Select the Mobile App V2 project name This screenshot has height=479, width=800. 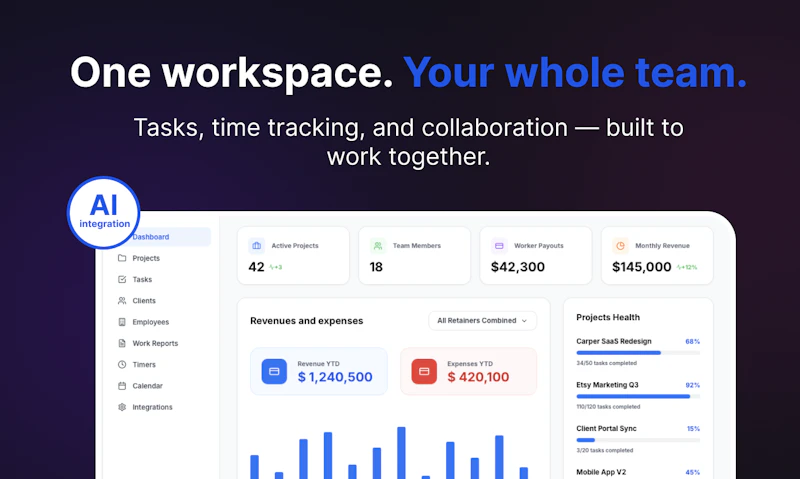(x=601, y=472)
